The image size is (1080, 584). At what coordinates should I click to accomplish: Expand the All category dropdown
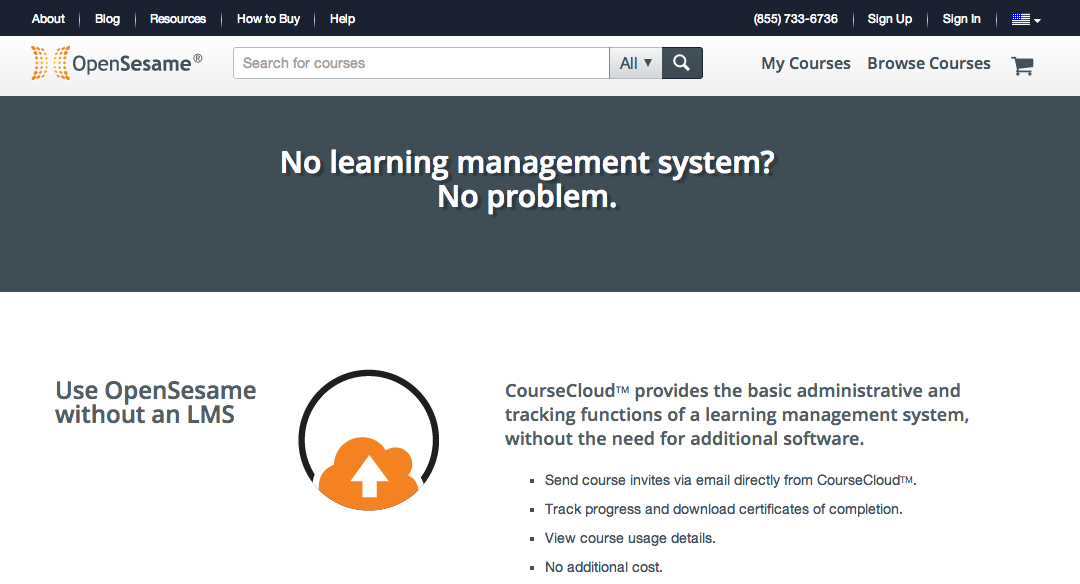635,63
